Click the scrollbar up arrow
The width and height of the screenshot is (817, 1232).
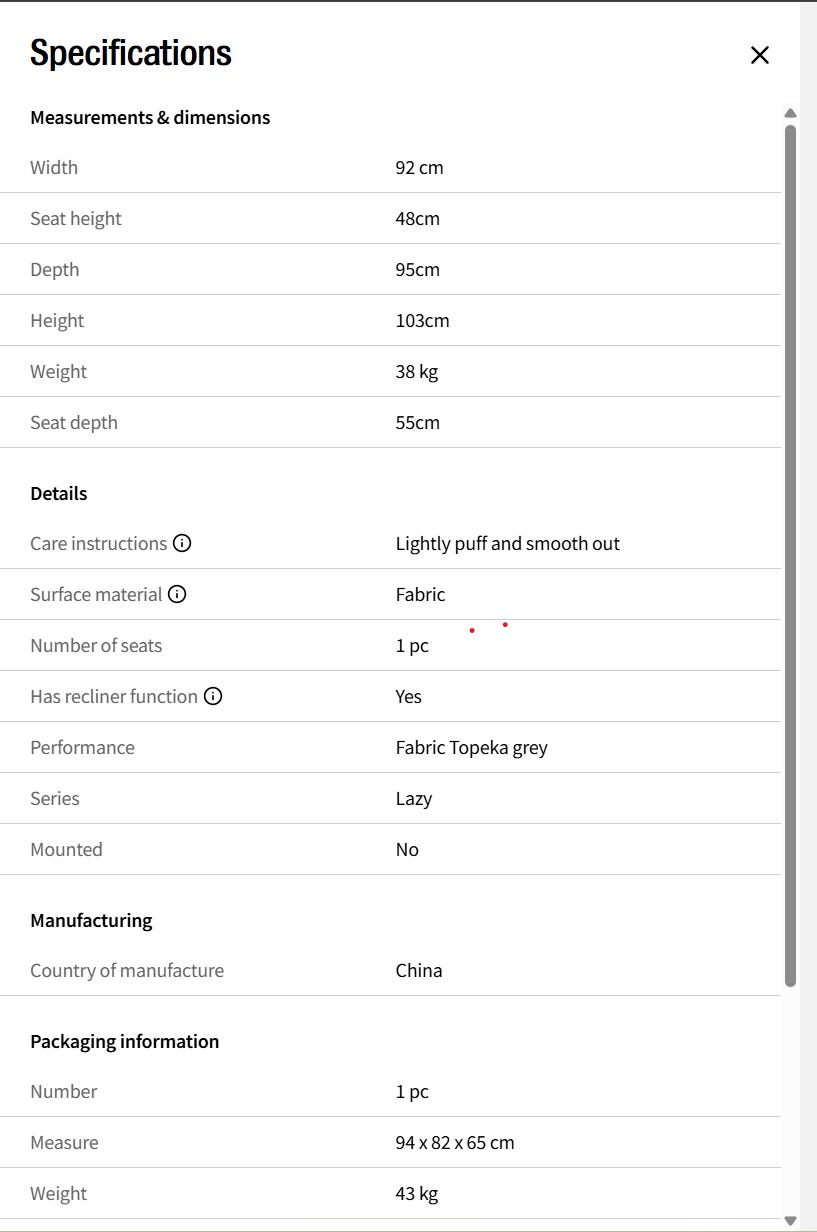tap(790, 113)
